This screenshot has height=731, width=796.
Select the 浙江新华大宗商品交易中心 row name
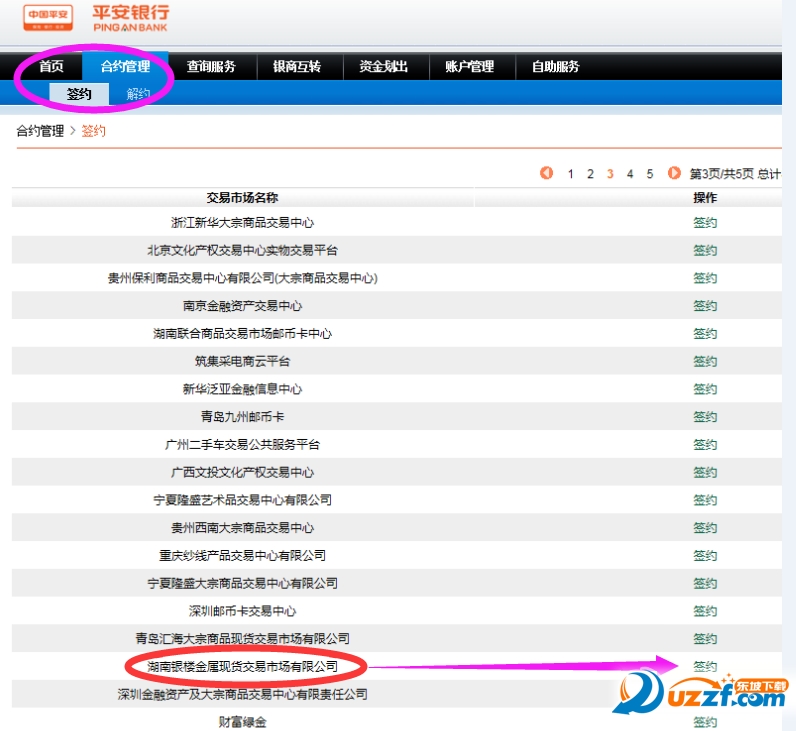pyautogui.click(x=242, y=222)
